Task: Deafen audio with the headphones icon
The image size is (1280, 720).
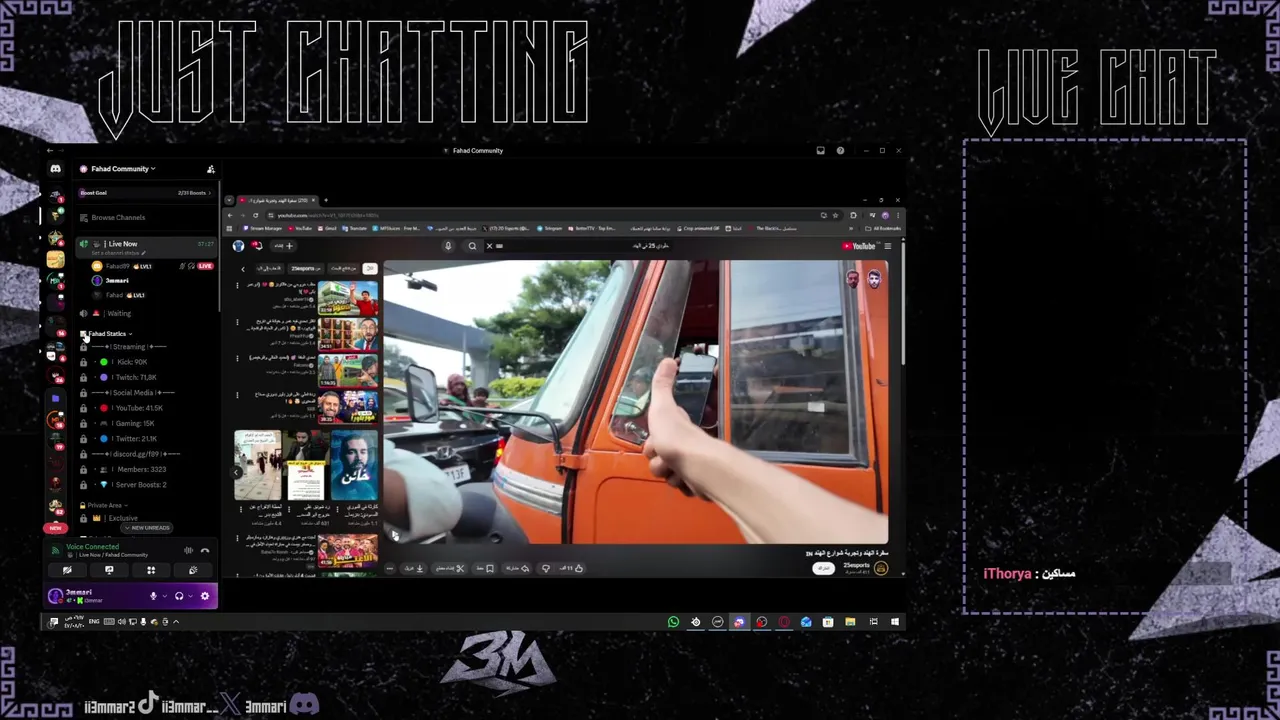Action: click(179, 596)
